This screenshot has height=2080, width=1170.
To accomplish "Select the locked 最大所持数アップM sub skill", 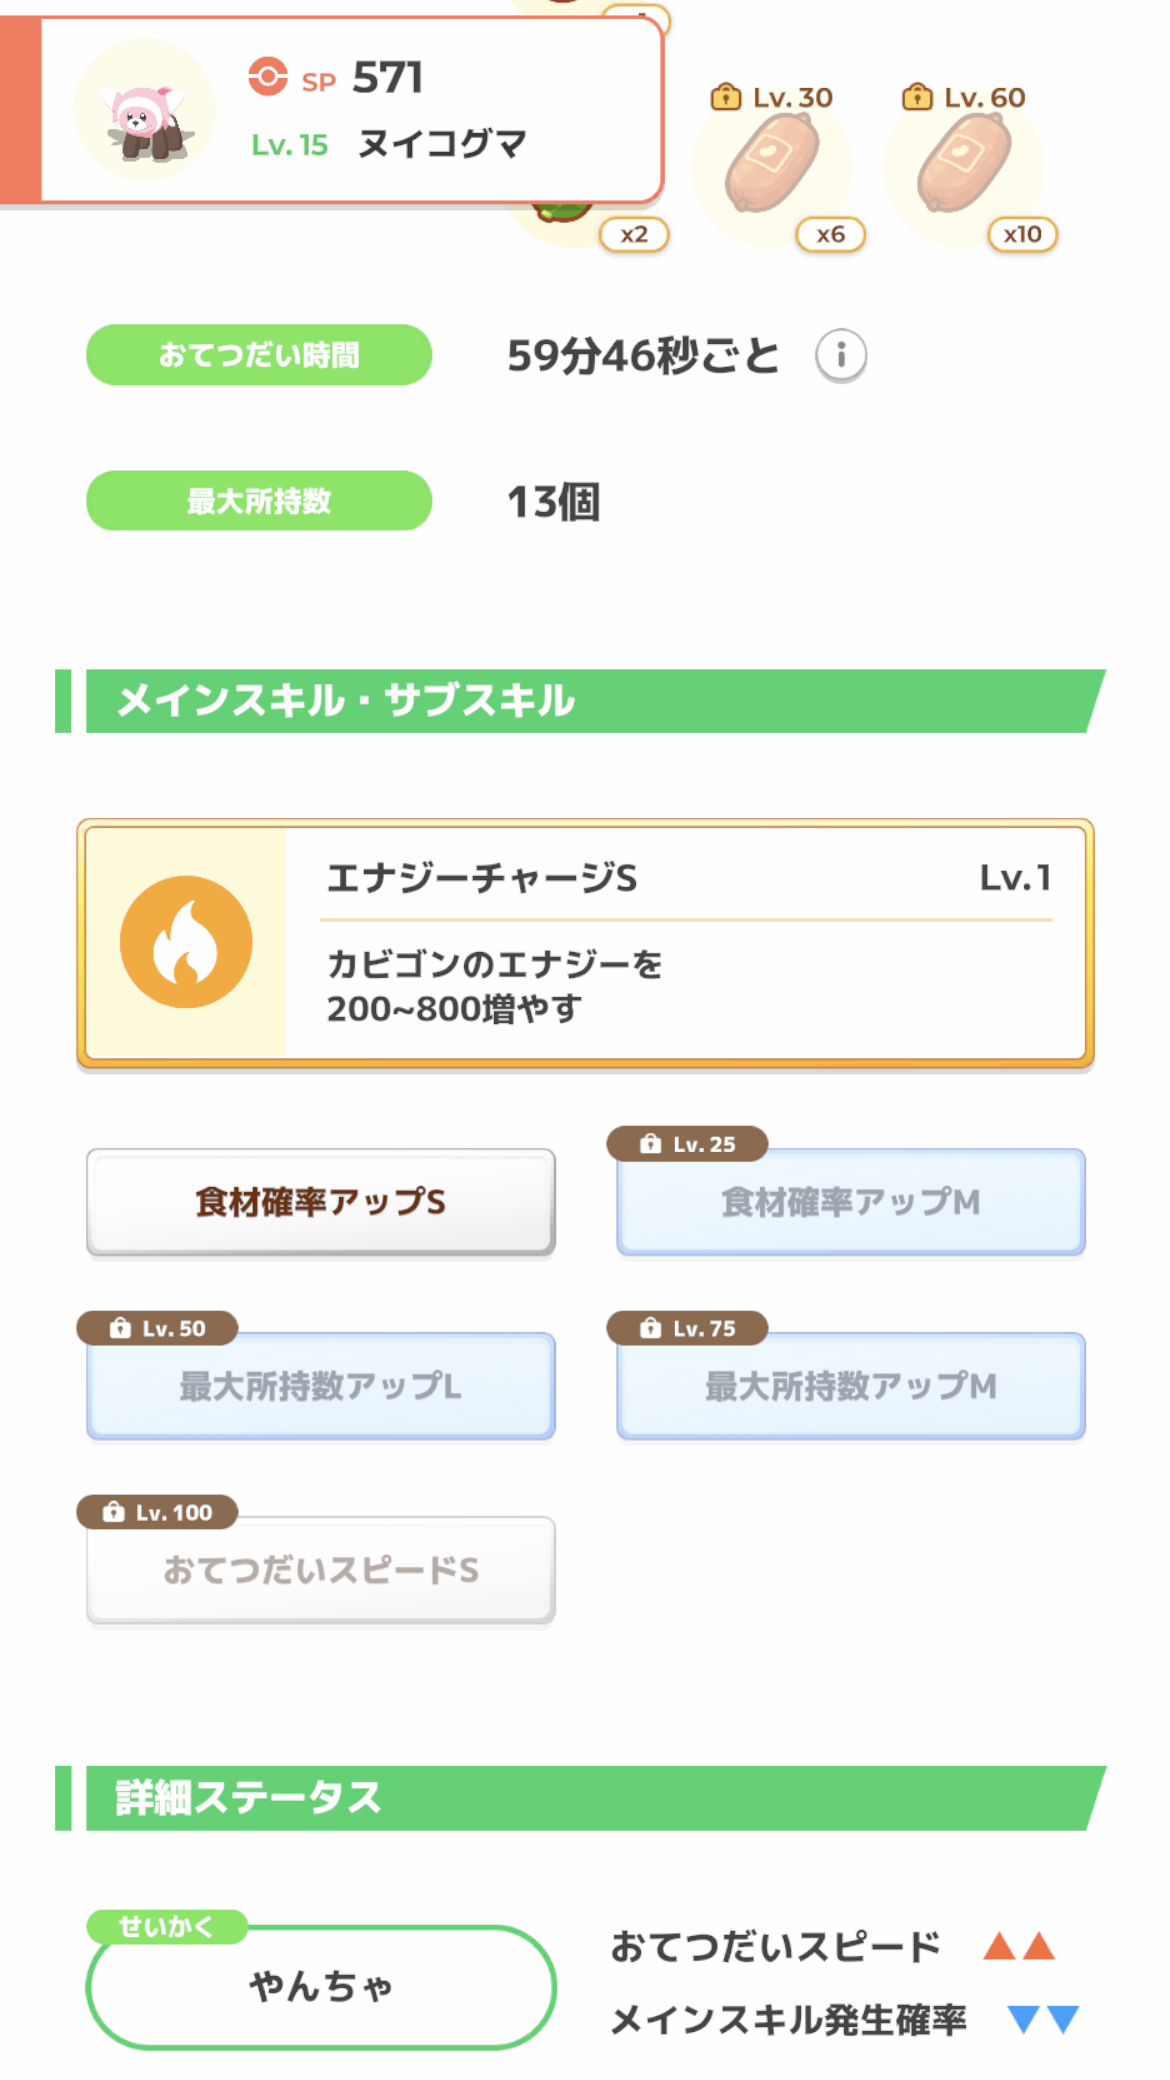I will point(851,1385).
